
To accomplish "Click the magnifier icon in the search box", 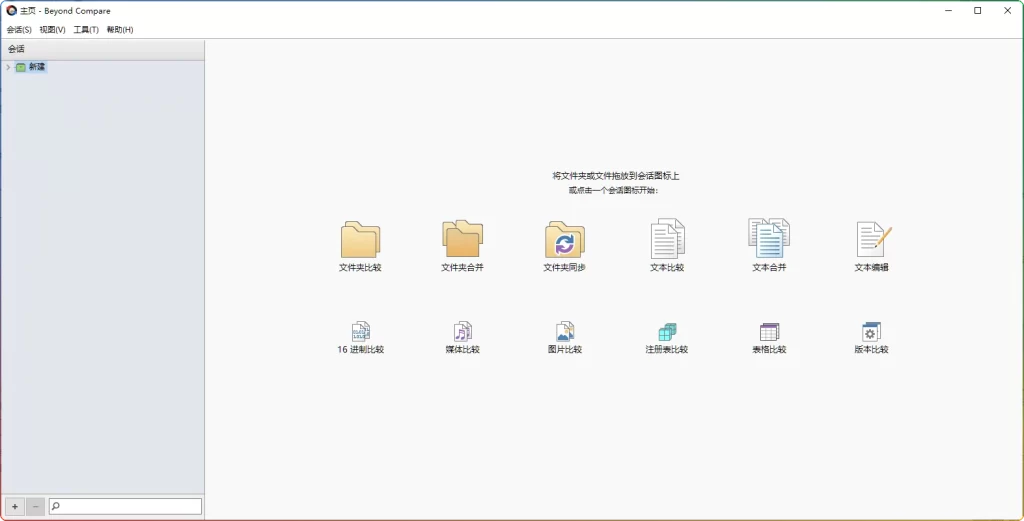I will 56,506.
